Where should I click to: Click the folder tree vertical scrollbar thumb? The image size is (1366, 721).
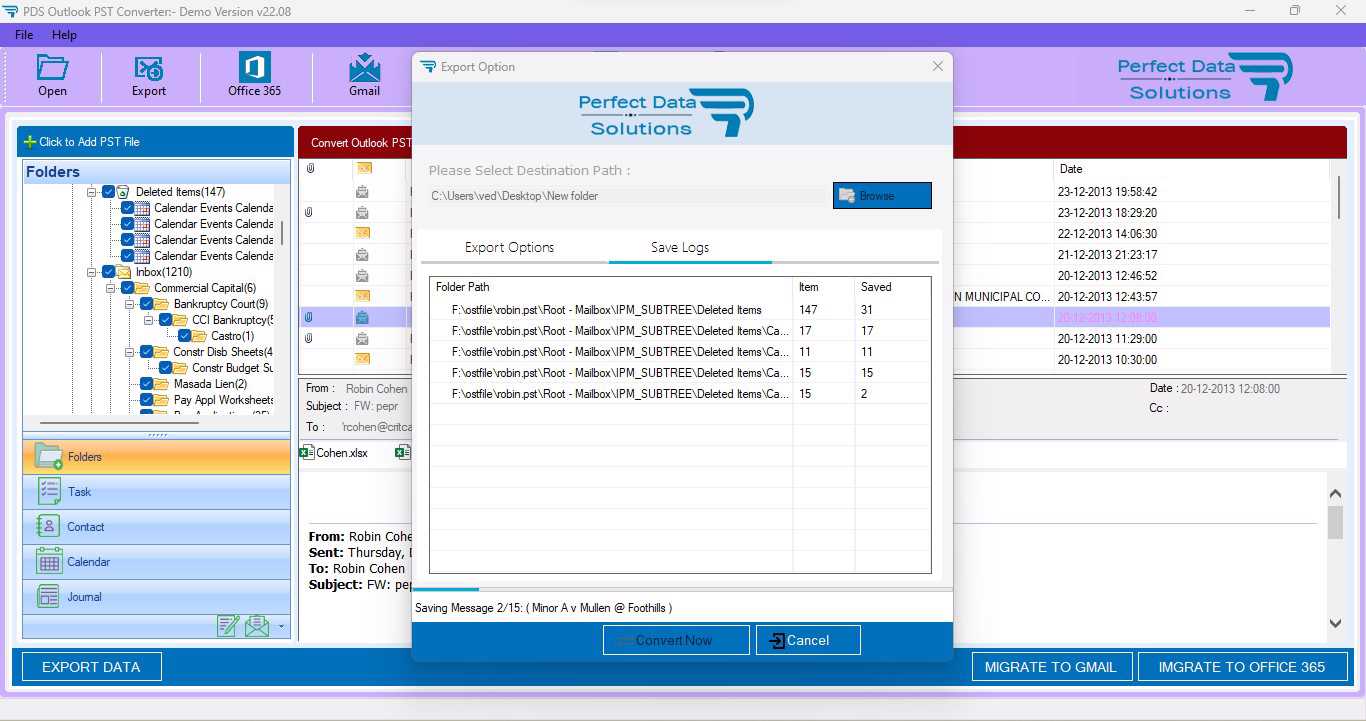coord(282,232)
